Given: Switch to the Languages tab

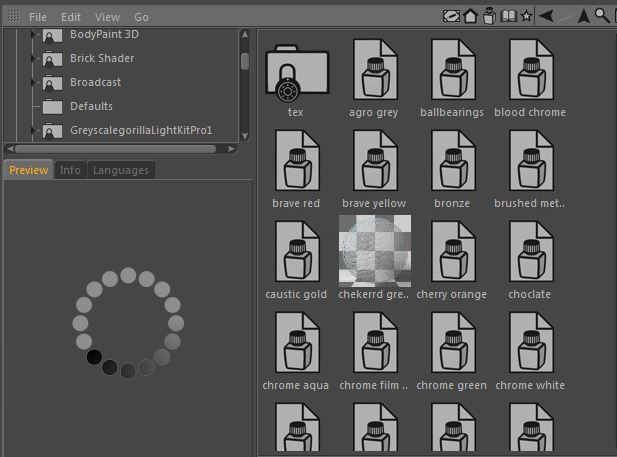Looking at the screenshot, I should click(x=120, y=170).
